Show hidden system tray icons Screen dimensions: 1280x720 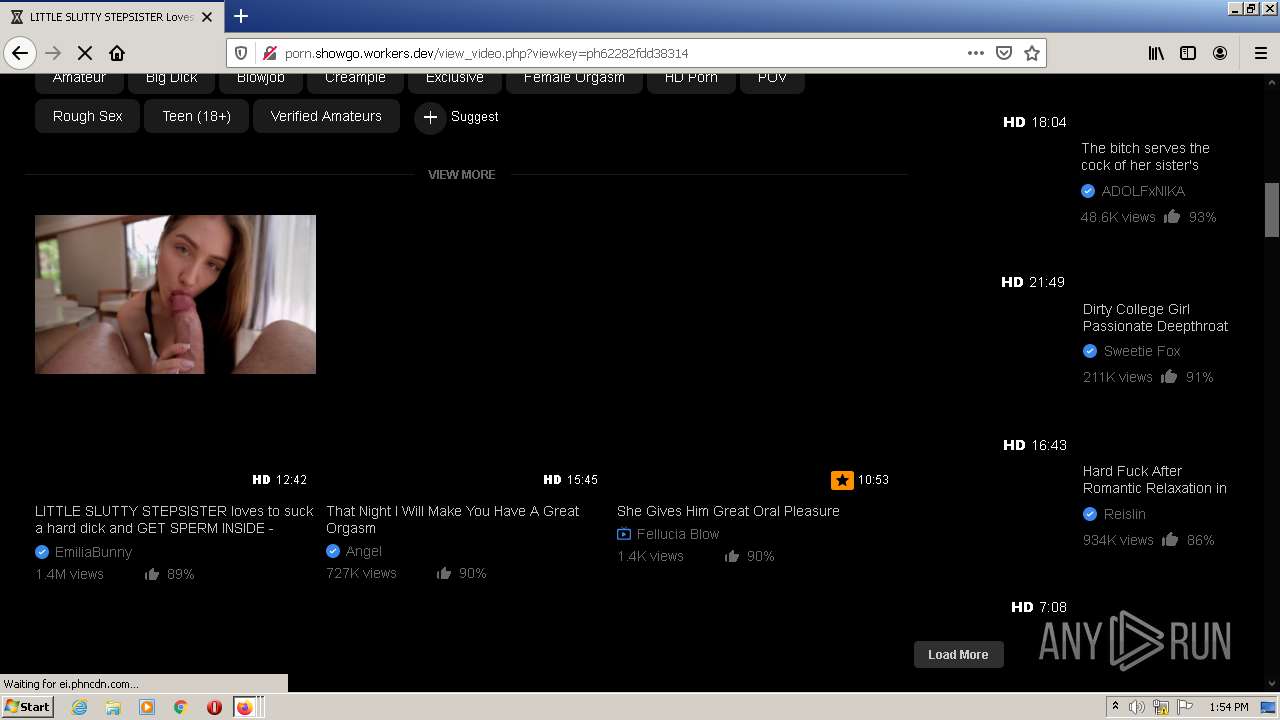click(x=1115, y=707)
